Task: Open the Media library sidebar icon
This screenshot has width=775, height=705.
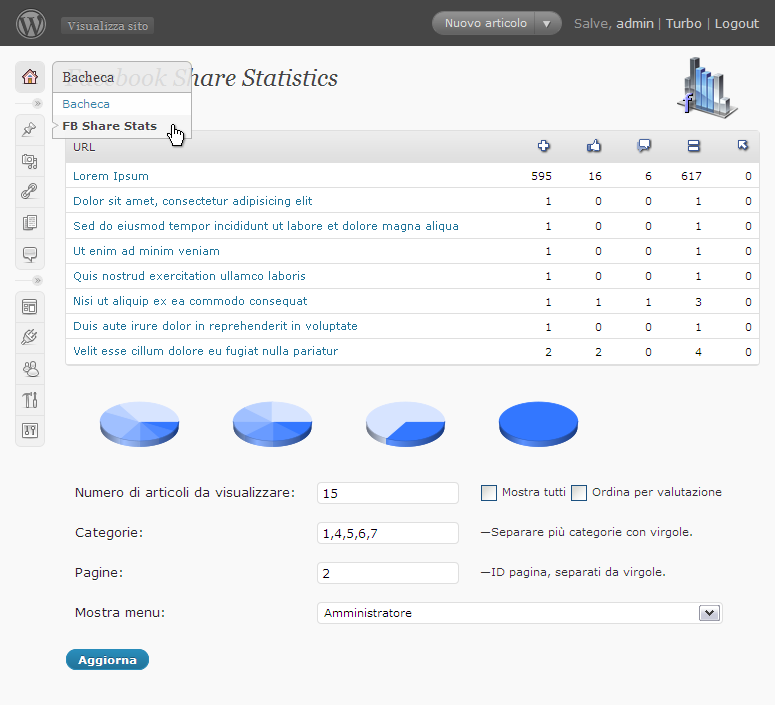Action: click(30, 160)
